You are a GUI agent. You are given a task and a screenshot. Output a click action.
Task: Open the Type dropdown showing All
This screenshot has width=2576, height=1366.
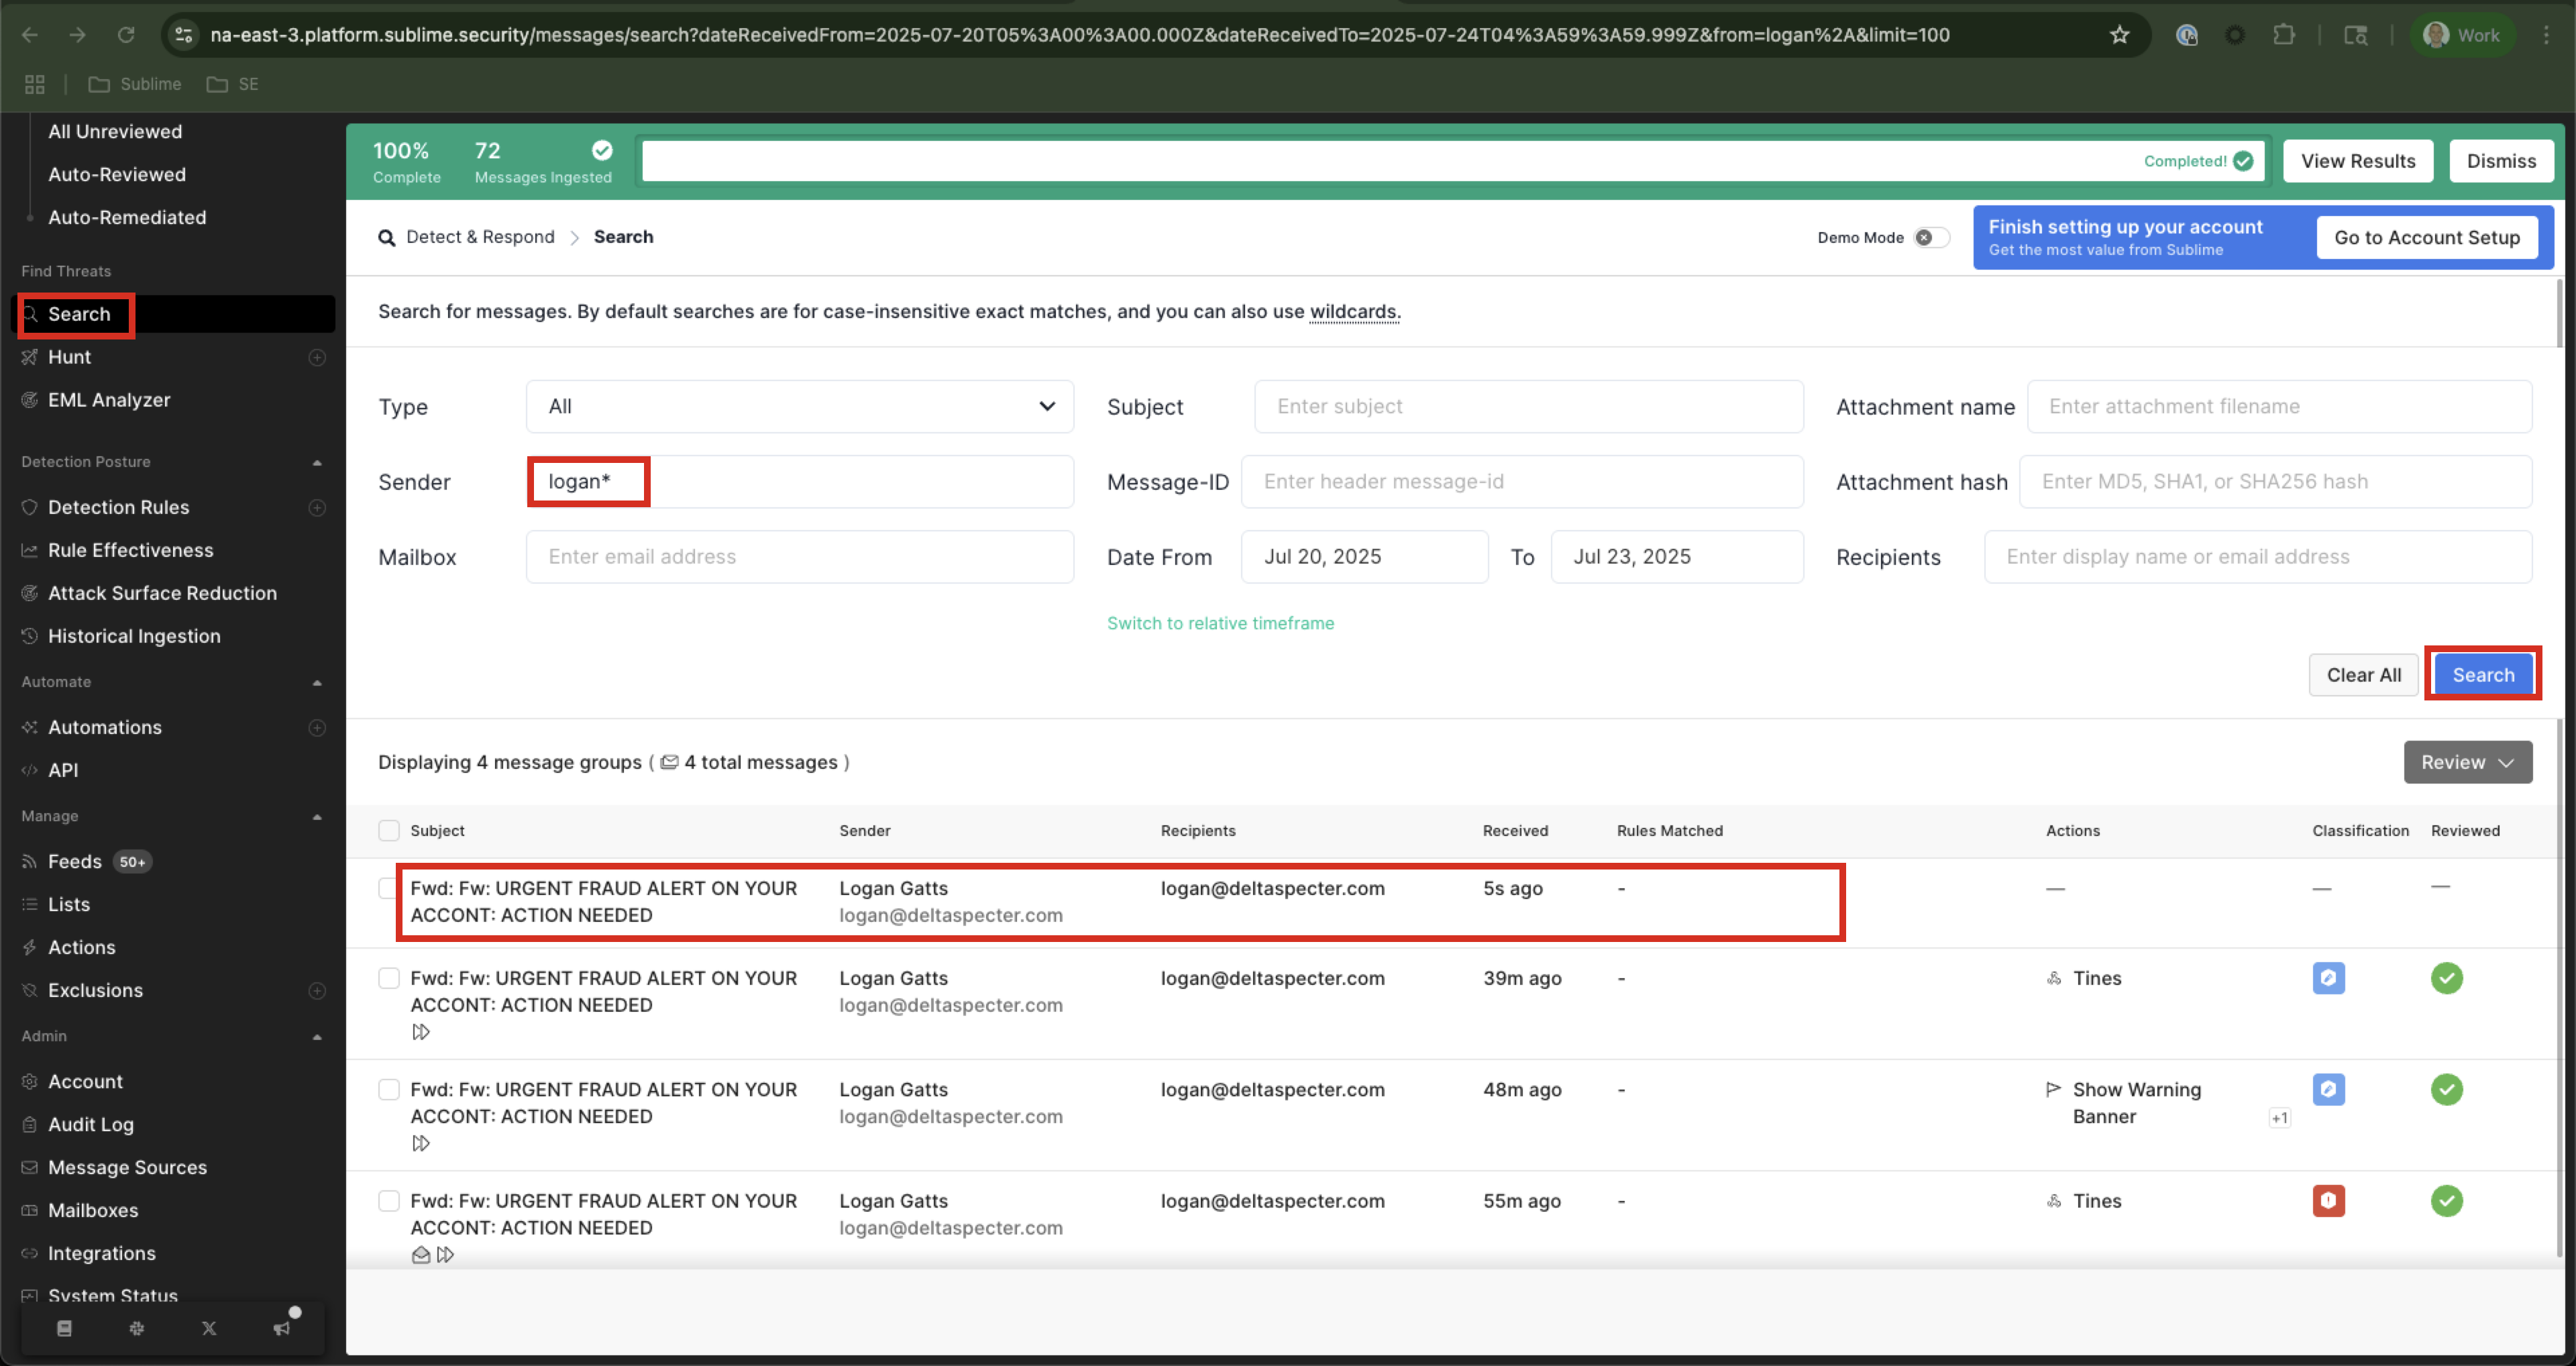799,406
